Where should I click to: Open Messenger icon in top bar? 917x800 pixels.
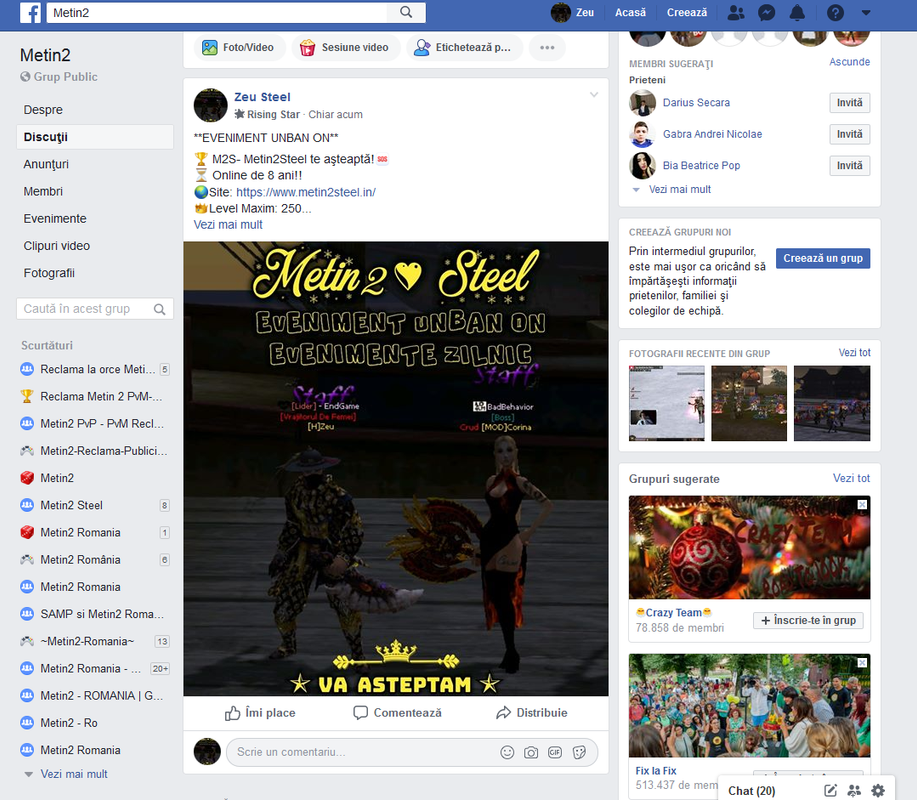(x=766, y=12)
